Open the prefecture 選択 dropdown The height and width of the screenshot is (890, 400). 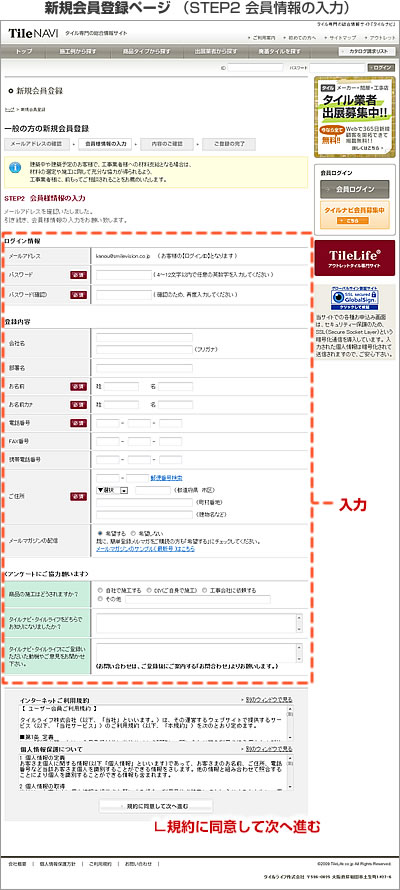coord(113,490)
